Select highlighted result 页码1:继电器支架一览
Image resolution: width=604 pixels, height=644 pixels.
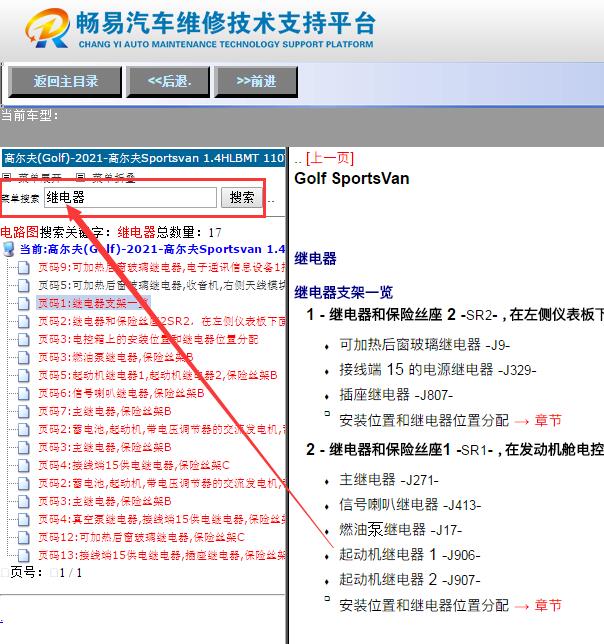(93, 303)
